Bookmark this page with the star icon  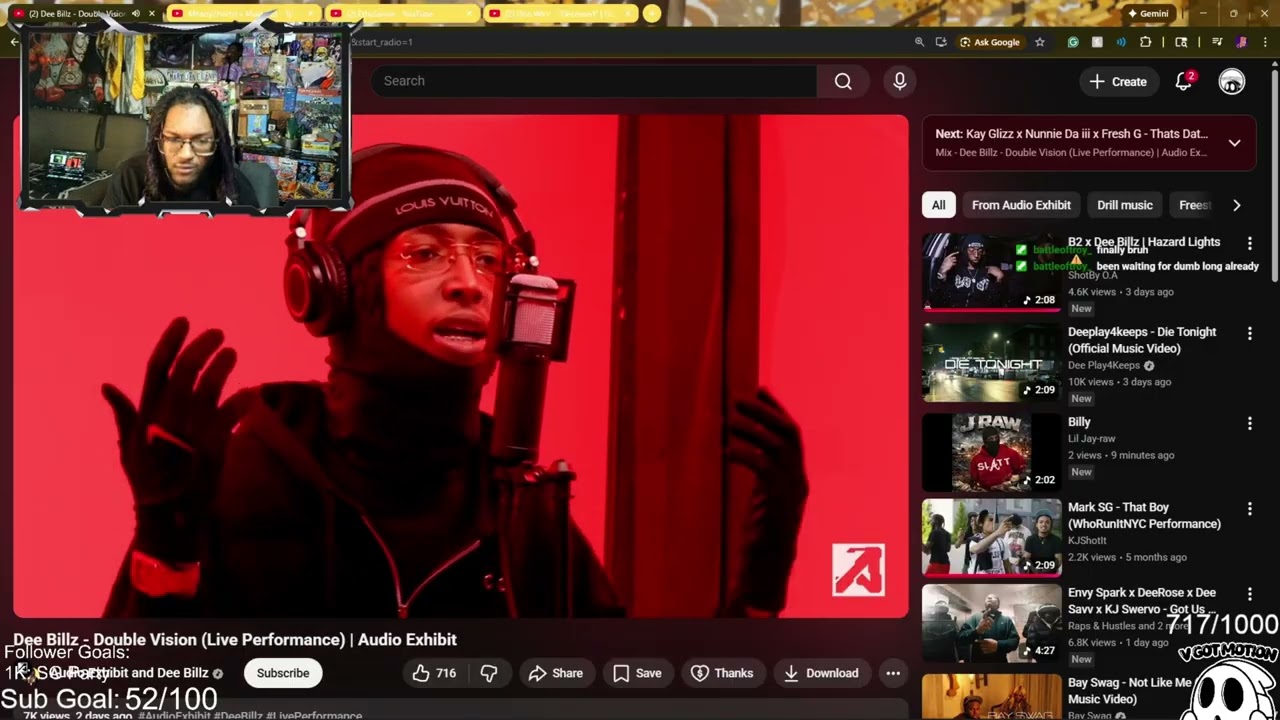(1040, 42)
